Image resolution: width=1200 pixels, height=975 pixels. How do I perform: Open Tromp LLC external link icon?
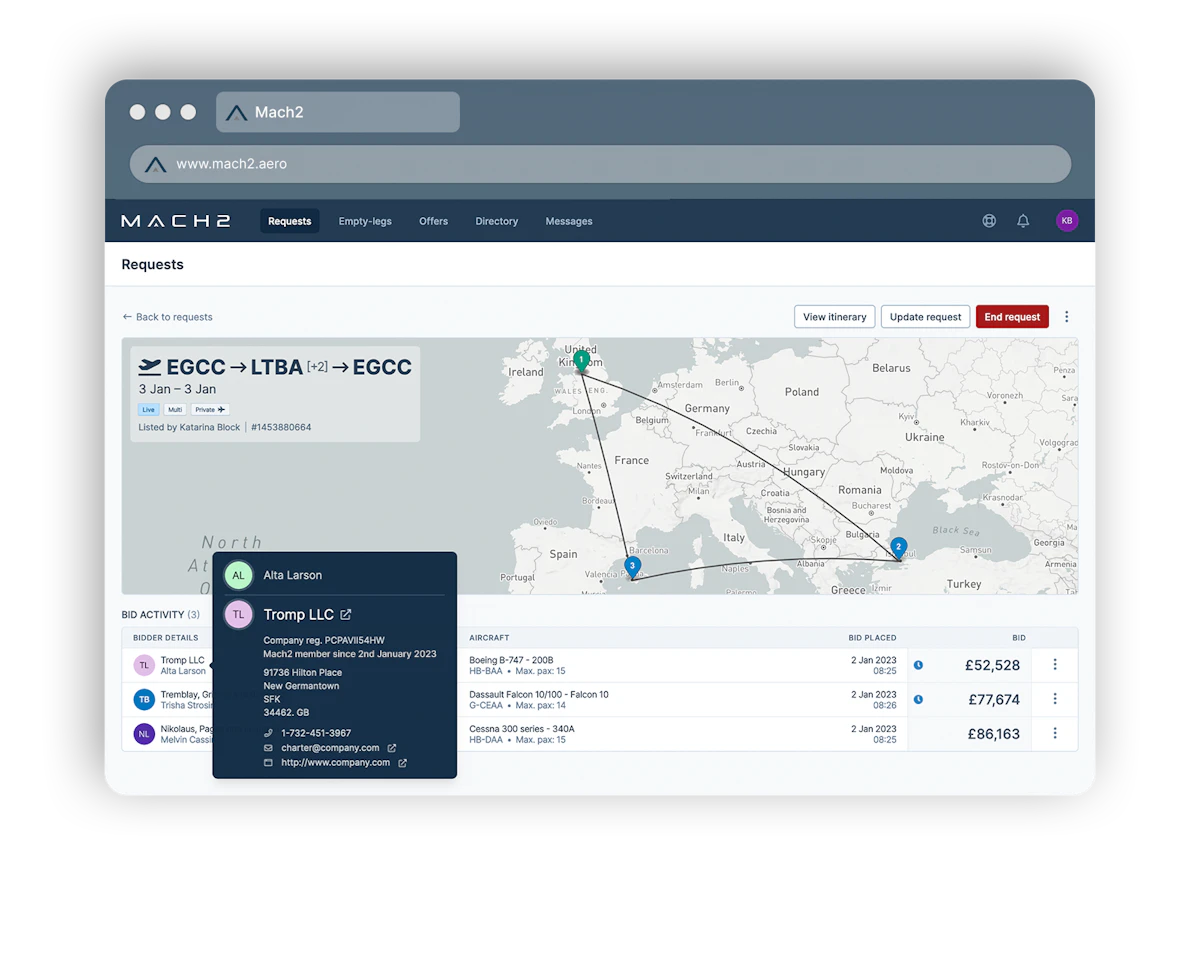[x=346, y=615]
